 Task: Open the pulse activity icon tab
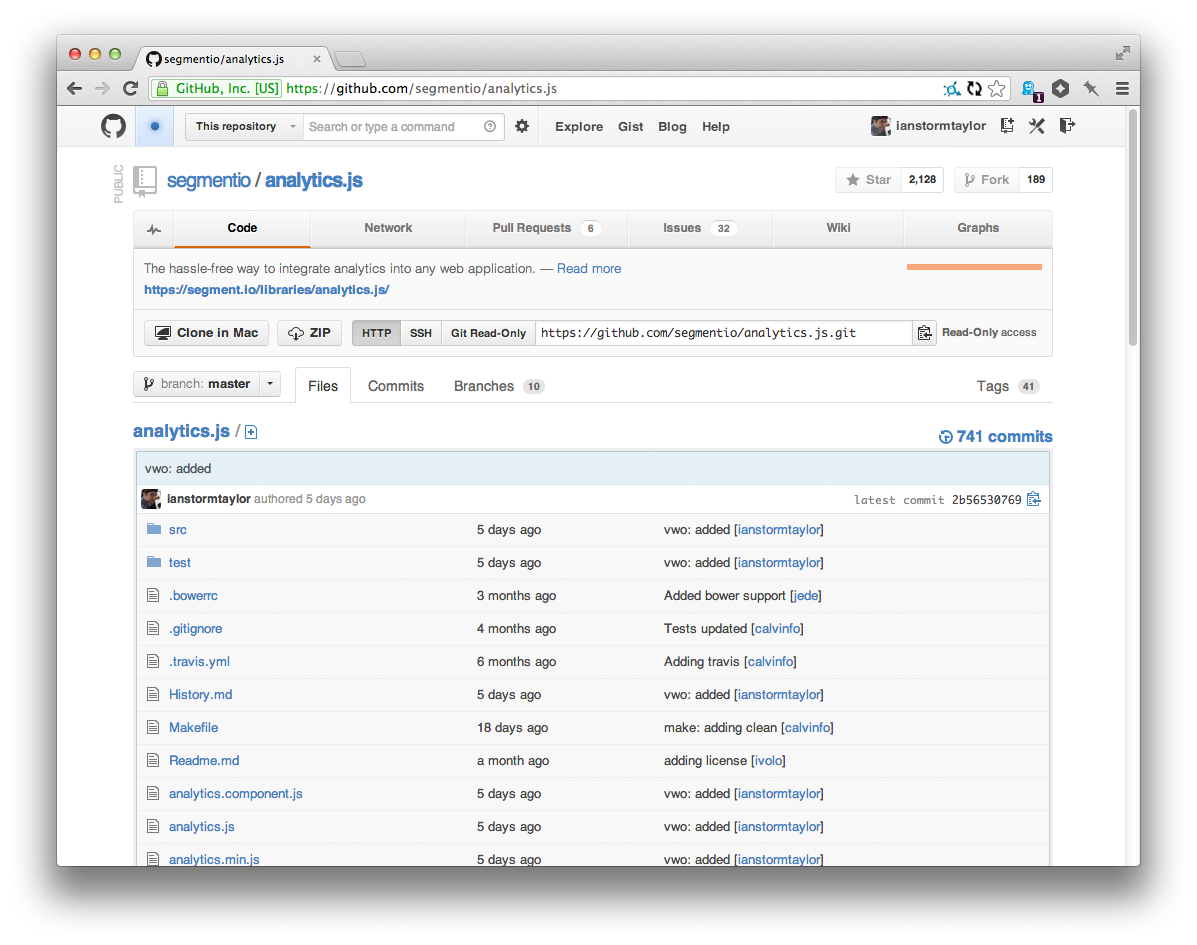[154, 229]
